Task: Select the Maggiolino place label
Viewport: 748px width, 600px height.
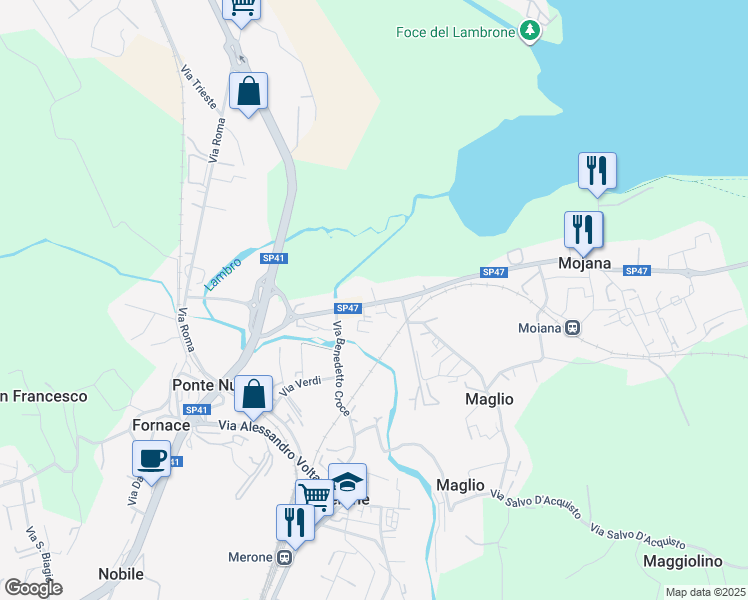Action: (x=683, y=561)
